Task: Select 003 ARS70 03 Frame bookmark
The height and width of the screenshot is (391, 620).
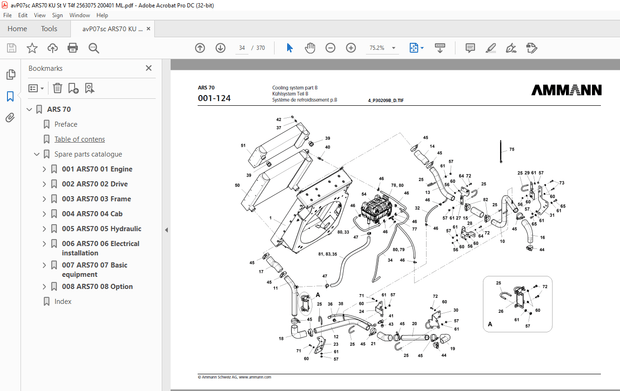Action: 96,199
